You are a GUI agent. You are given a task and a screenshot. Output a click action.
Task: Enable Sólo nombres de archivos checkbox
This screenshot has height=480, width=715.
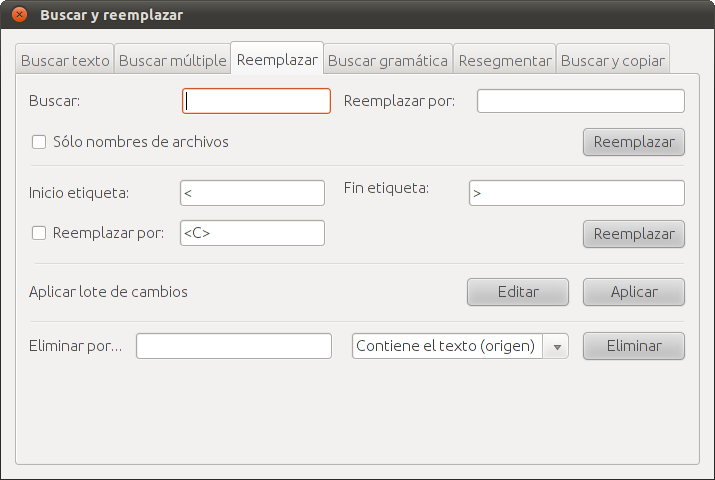(39, 142)
